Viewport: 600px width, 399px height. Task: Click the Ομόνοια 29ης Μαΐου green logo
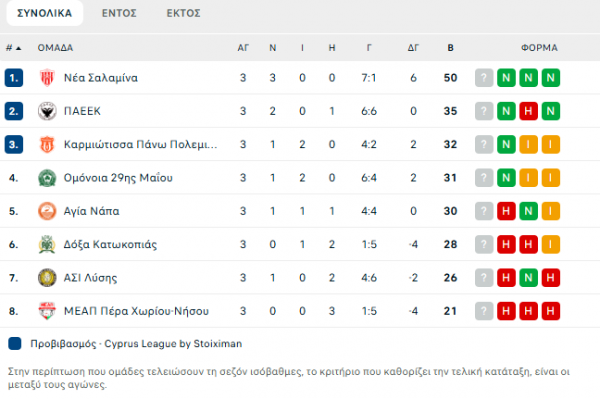47,178
